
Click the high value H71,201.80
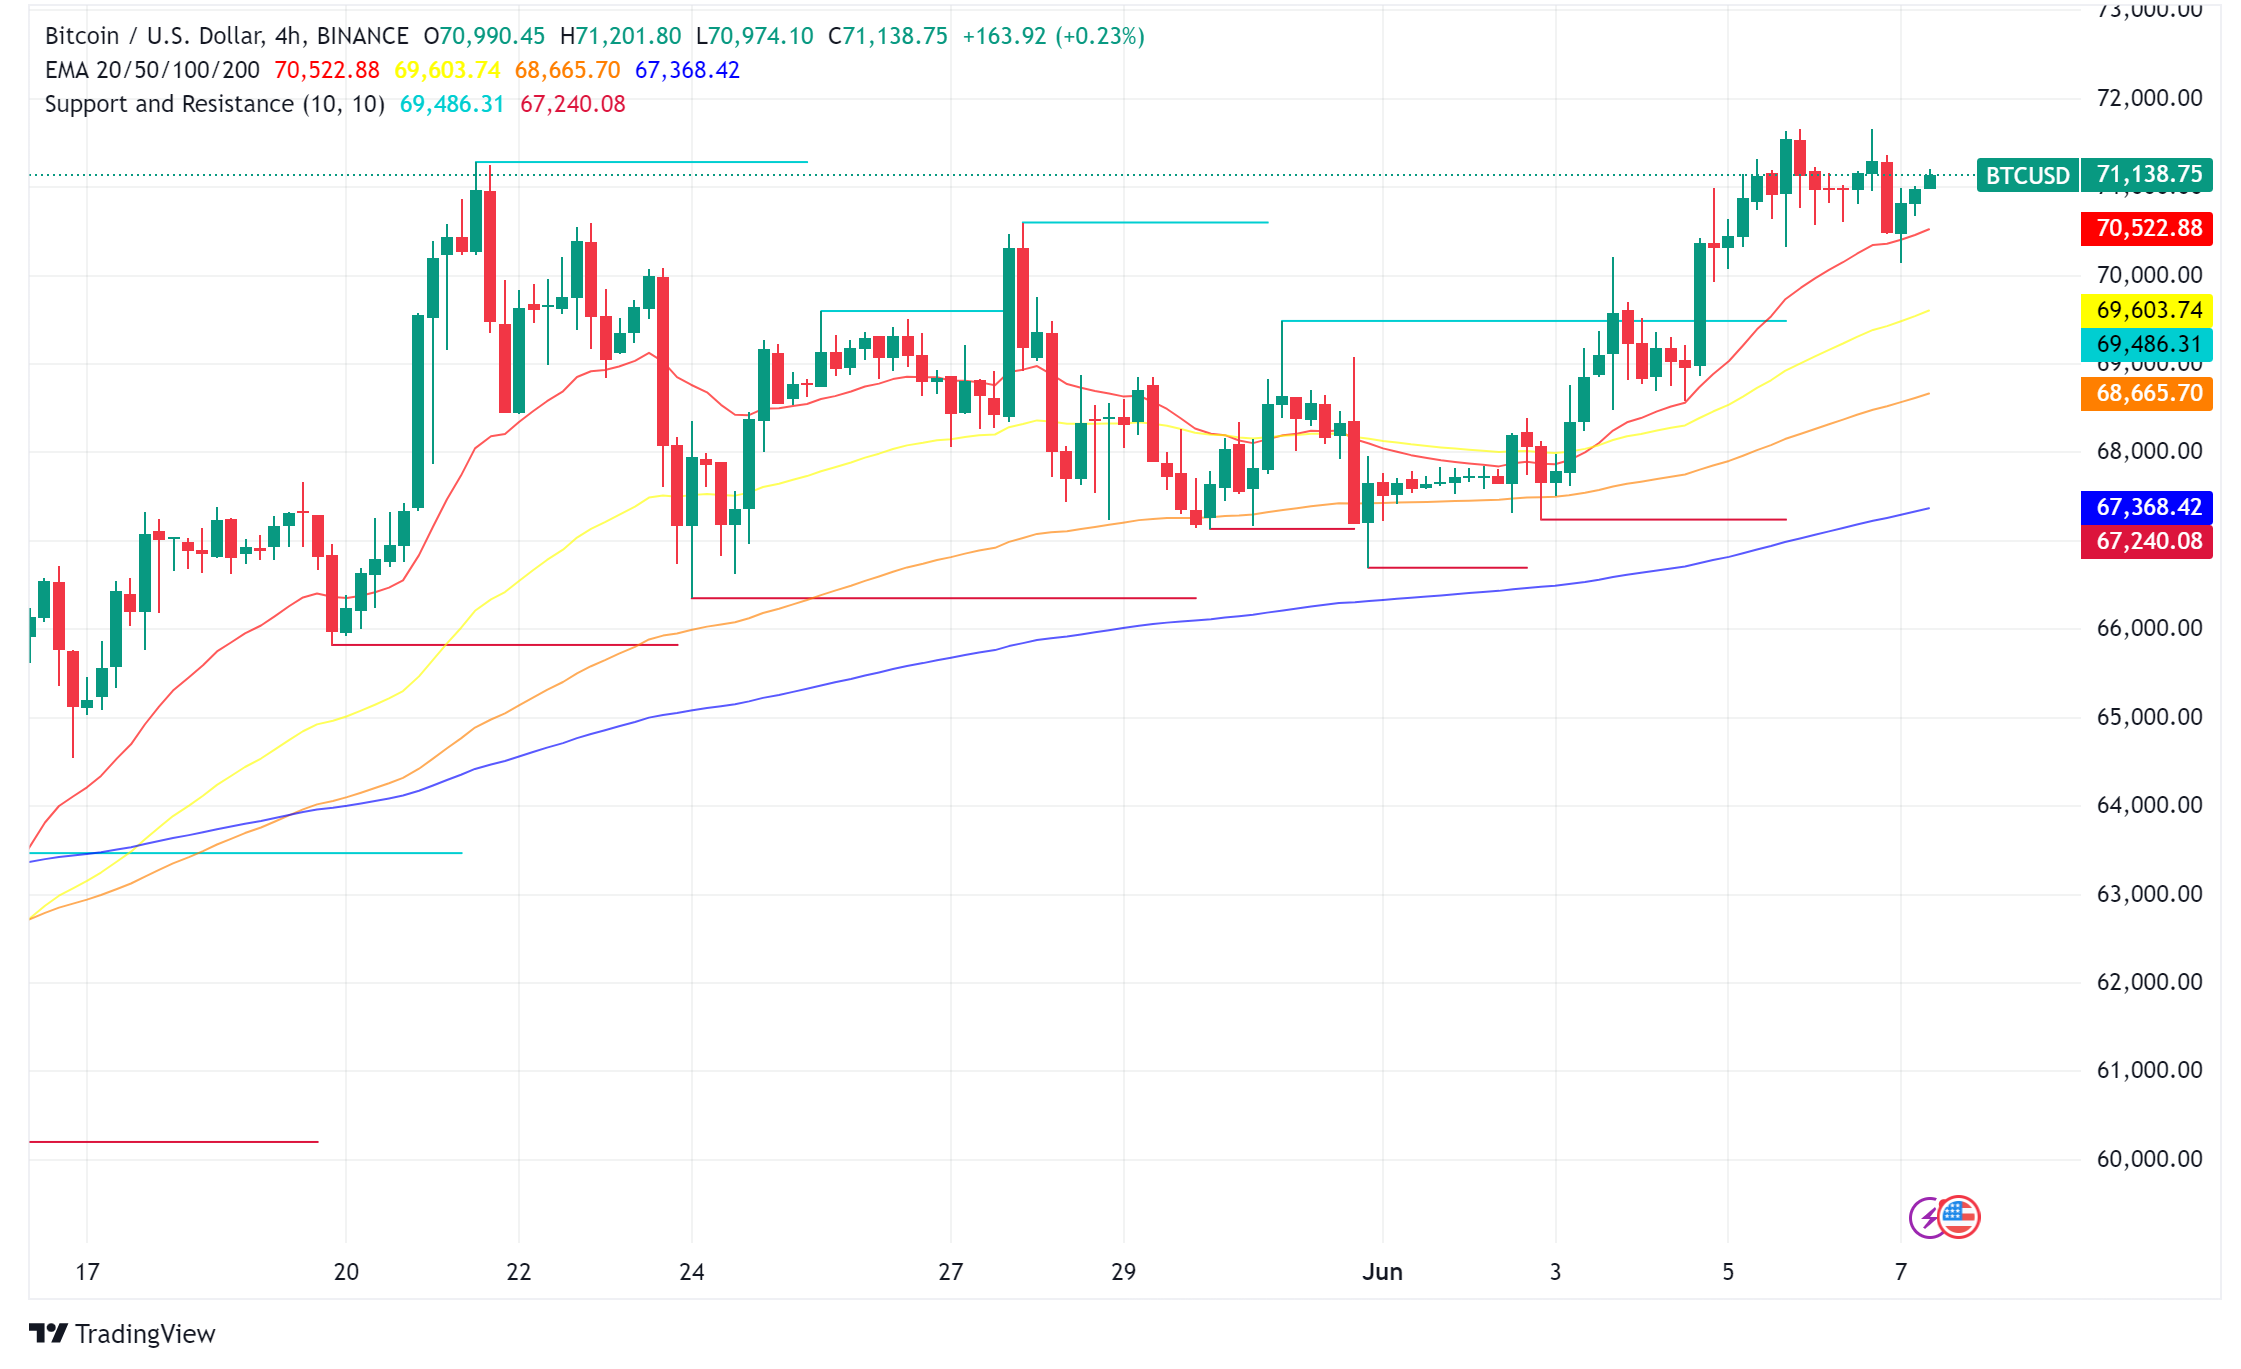point(620,36)
